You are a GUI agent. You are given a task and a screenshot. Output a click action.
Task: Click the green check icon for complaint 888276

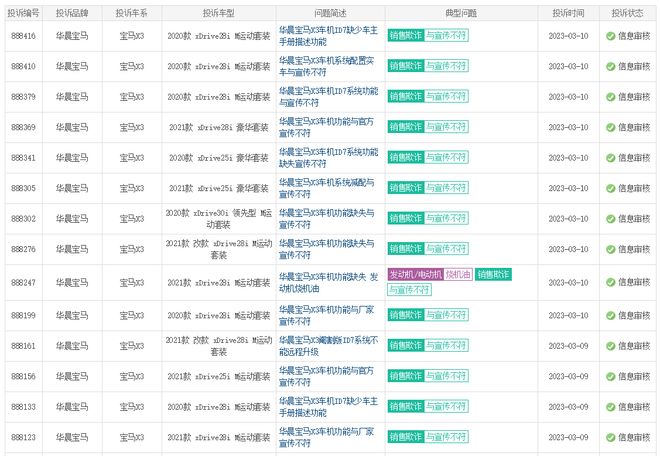pyautogui.click(x=611, y=249)
